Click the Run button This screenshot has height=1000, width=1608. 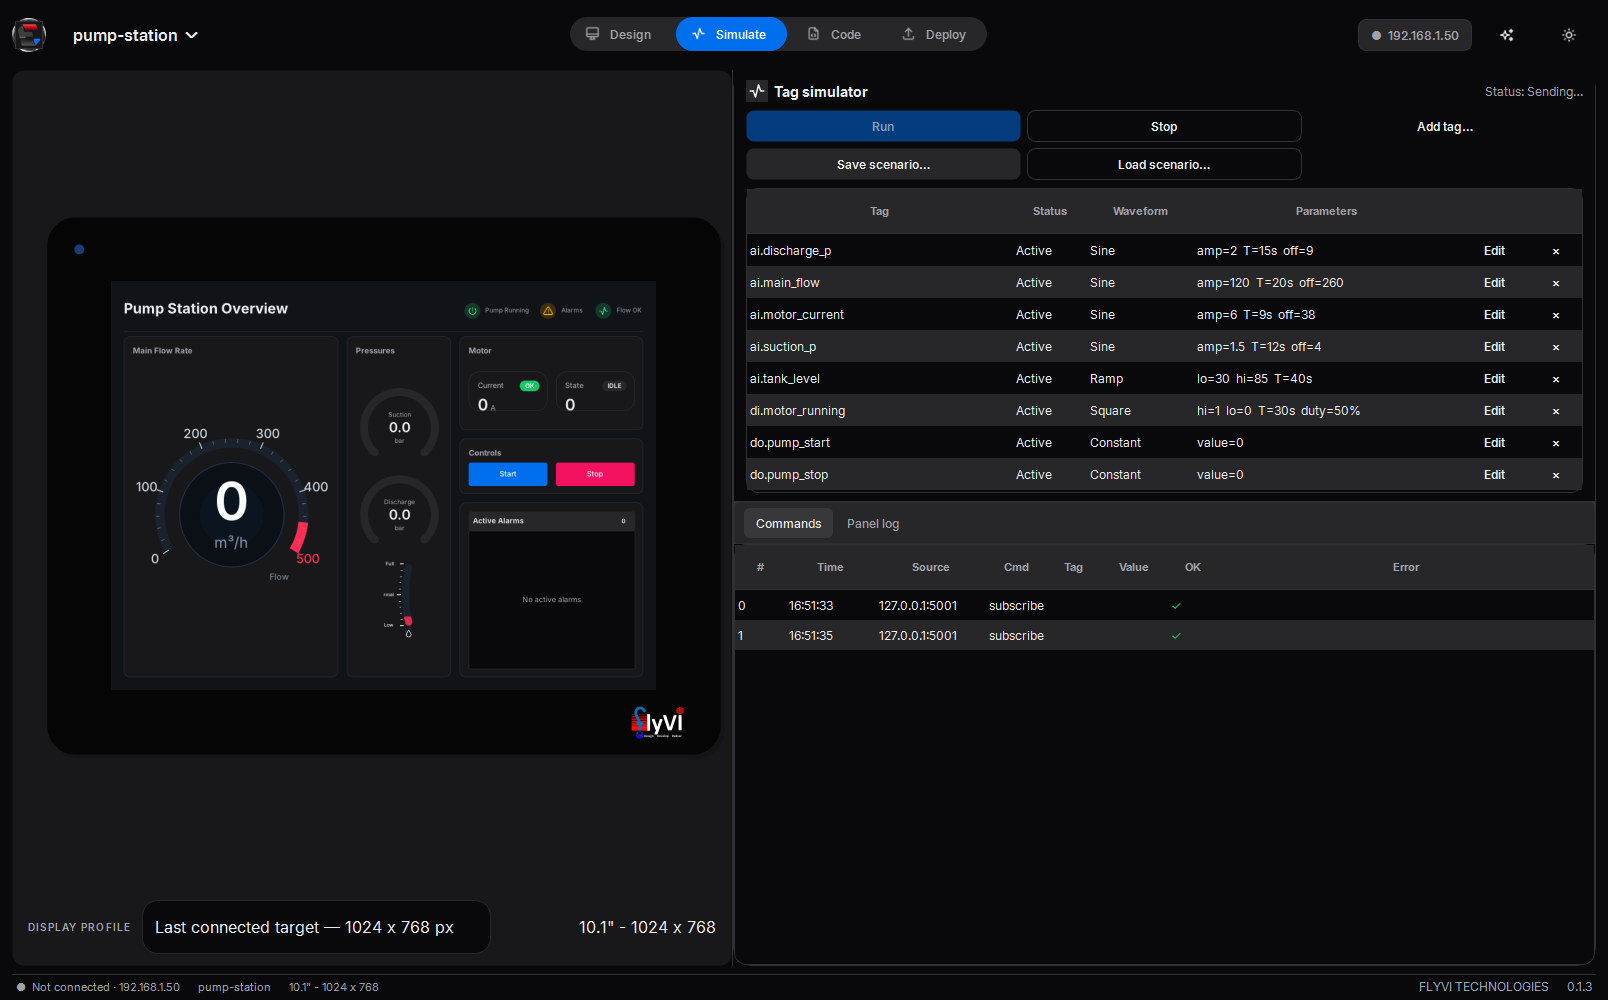pos(883,126)
